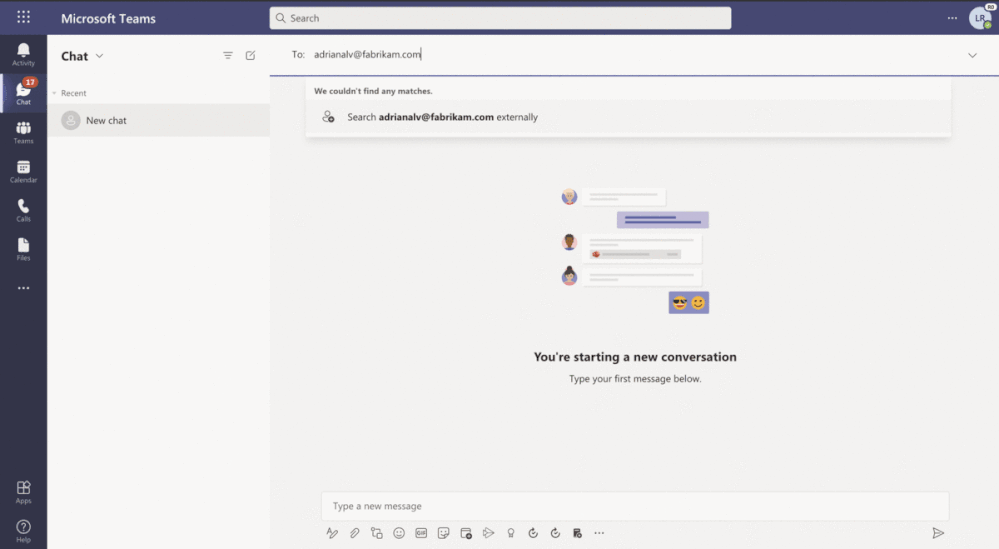
Task: Open Files in the left rail
Action: tap(23, 249)
